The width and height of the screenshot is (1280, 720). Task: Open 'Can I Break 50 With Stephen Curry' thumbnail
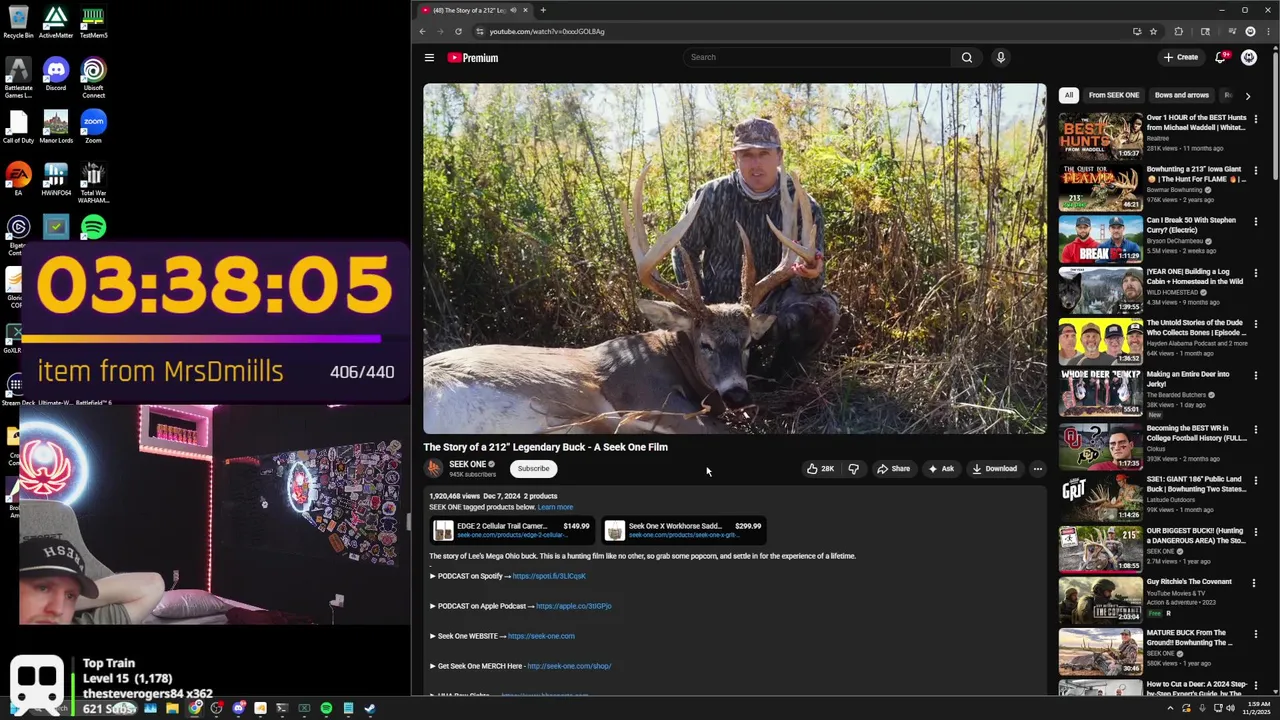pyautogui.click(x=1100, y=239)
